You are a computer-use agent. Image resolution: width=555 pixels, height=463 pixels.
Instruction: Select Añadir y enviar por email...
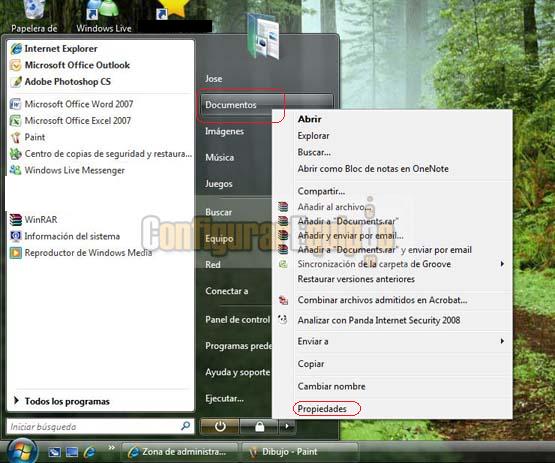coord(350,235)
